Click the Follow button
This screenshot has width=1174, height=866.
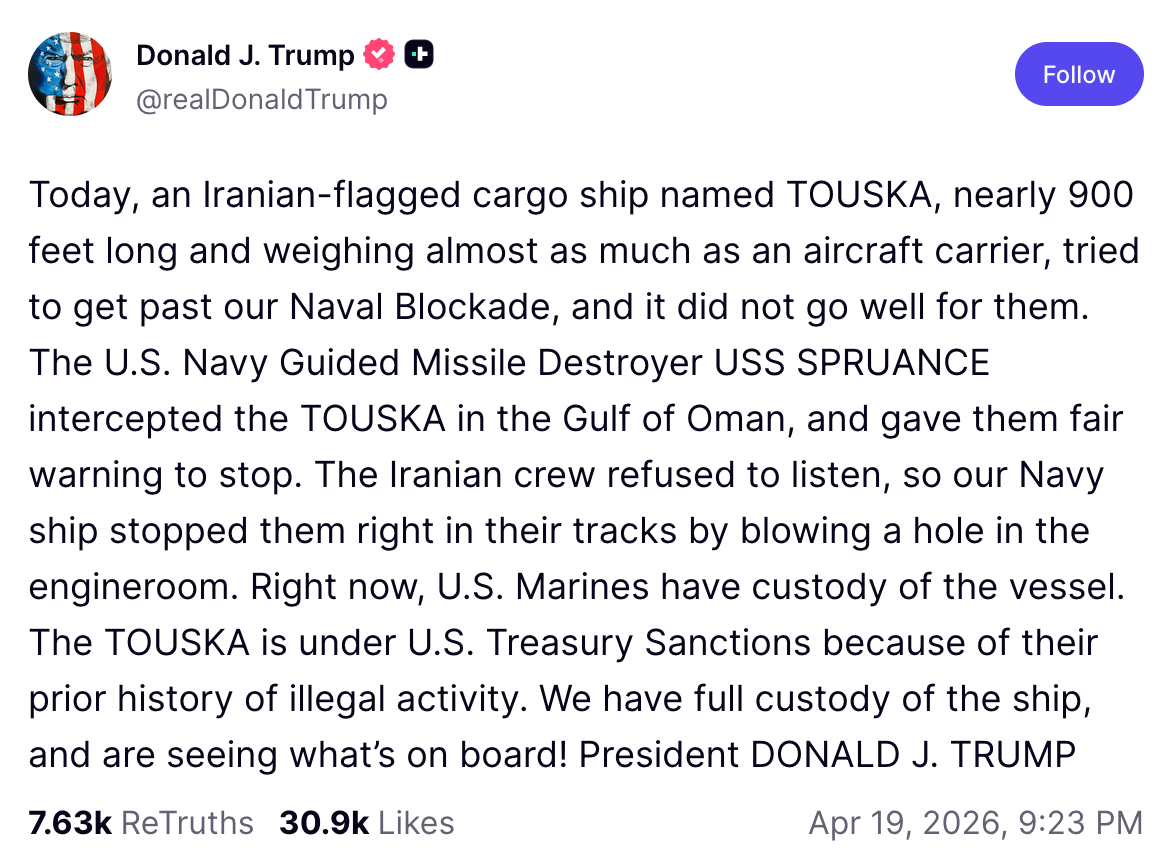[1078, 74]
